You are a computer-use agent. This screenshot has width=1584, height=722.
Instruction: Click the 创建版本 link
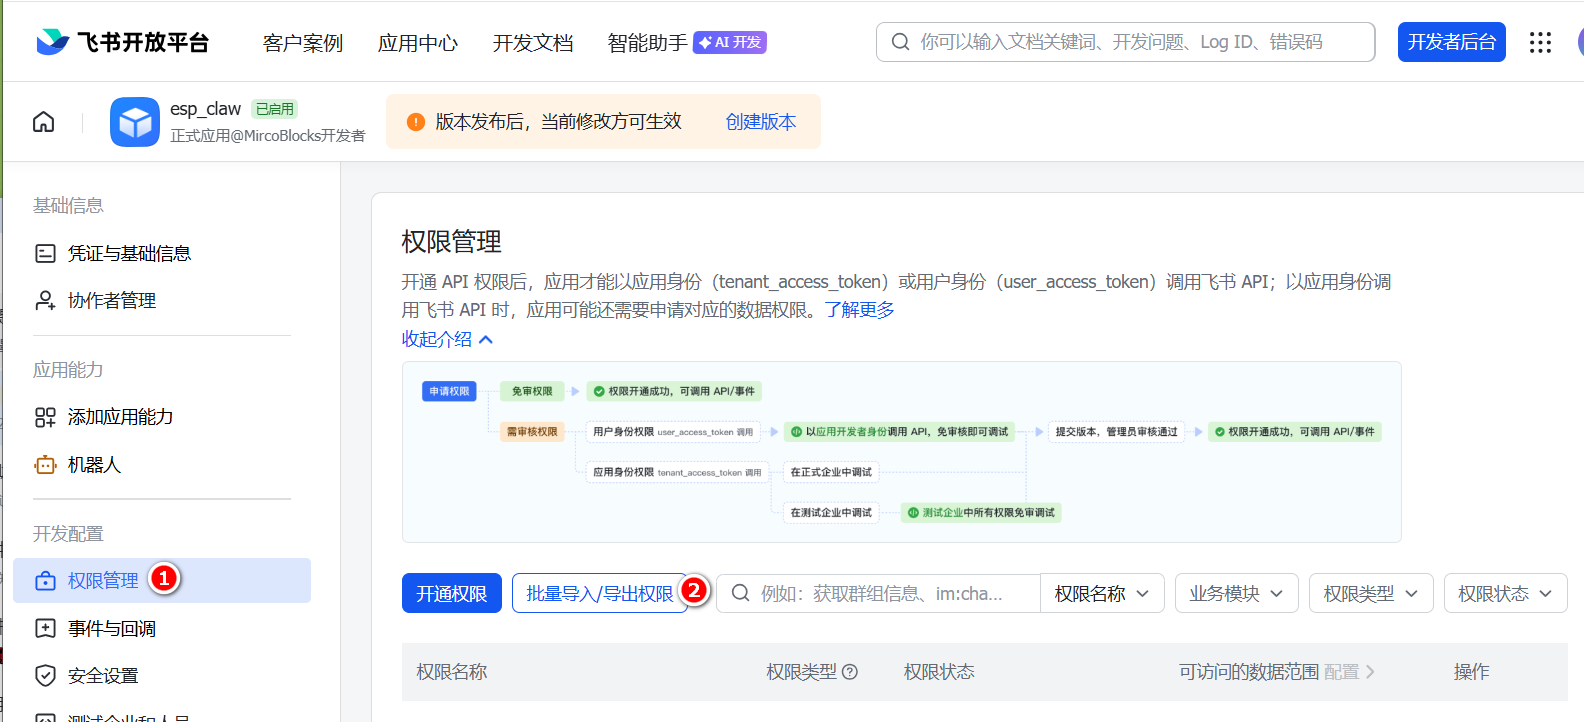(761, 122)
